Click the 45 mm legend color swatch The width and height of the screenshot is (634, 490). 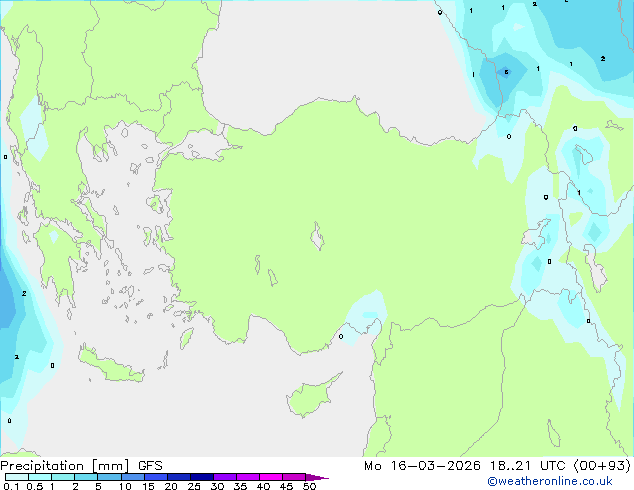294,477
